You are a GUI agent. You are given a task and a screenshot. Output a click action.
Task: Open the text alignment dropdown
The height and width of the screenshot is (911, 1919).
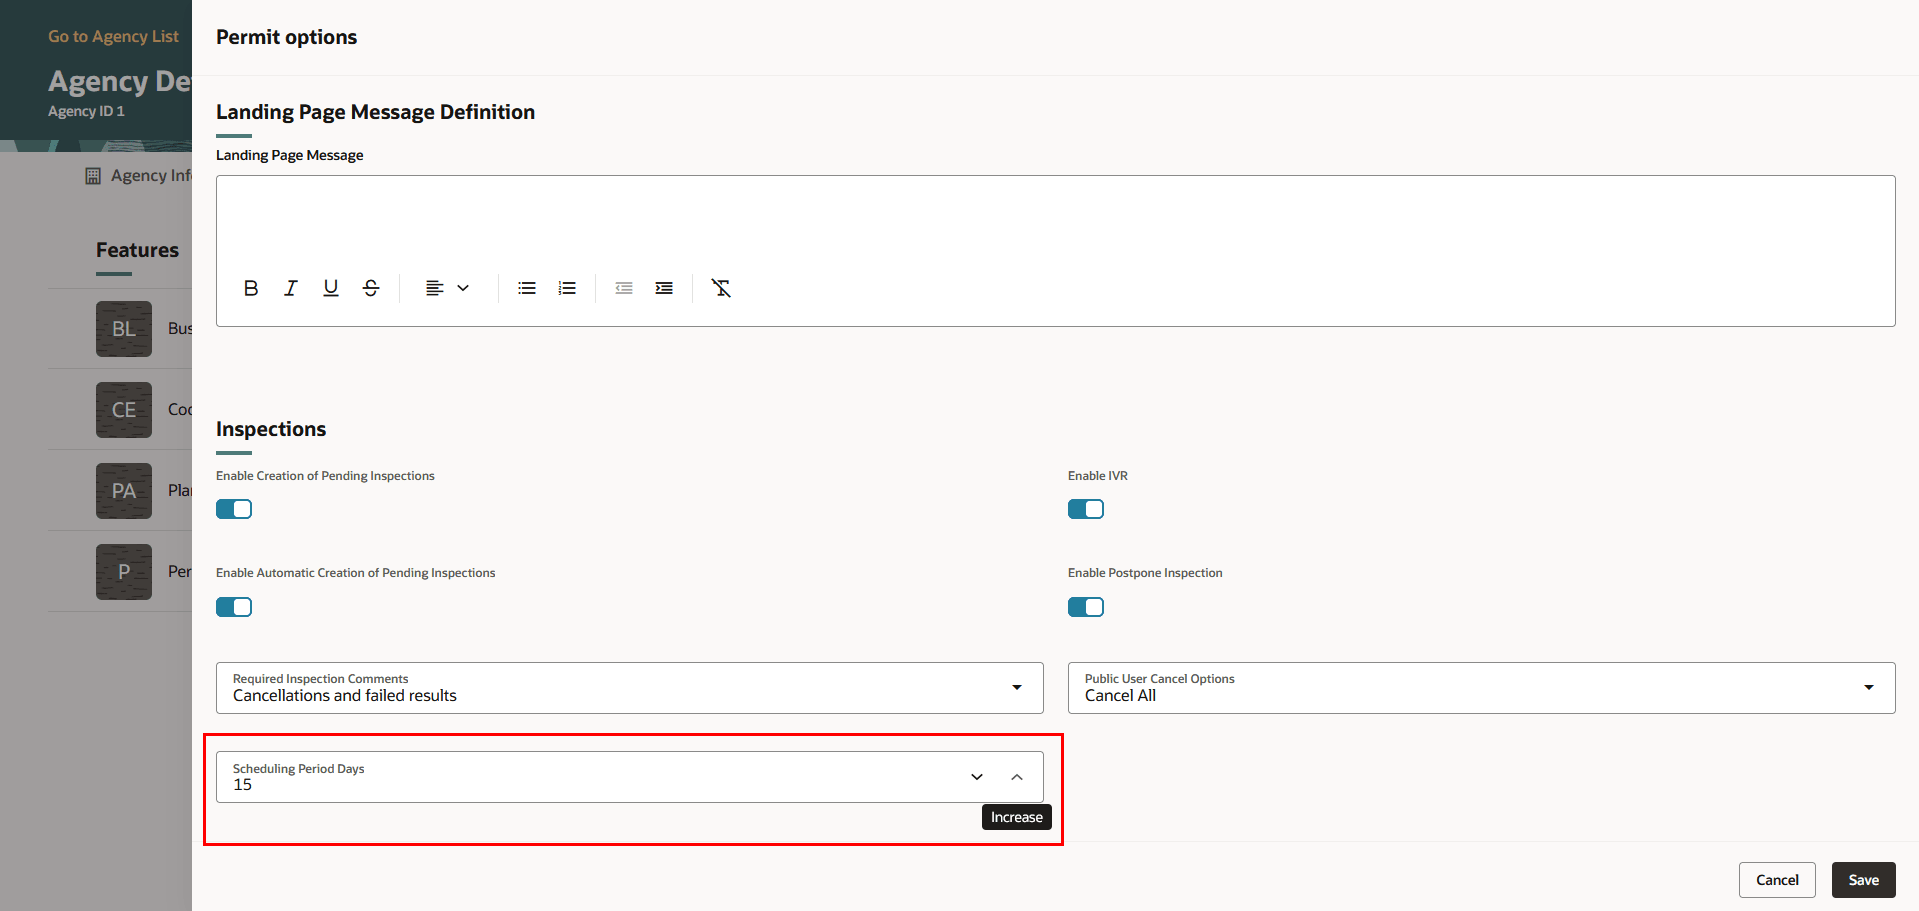pos(447,288)
